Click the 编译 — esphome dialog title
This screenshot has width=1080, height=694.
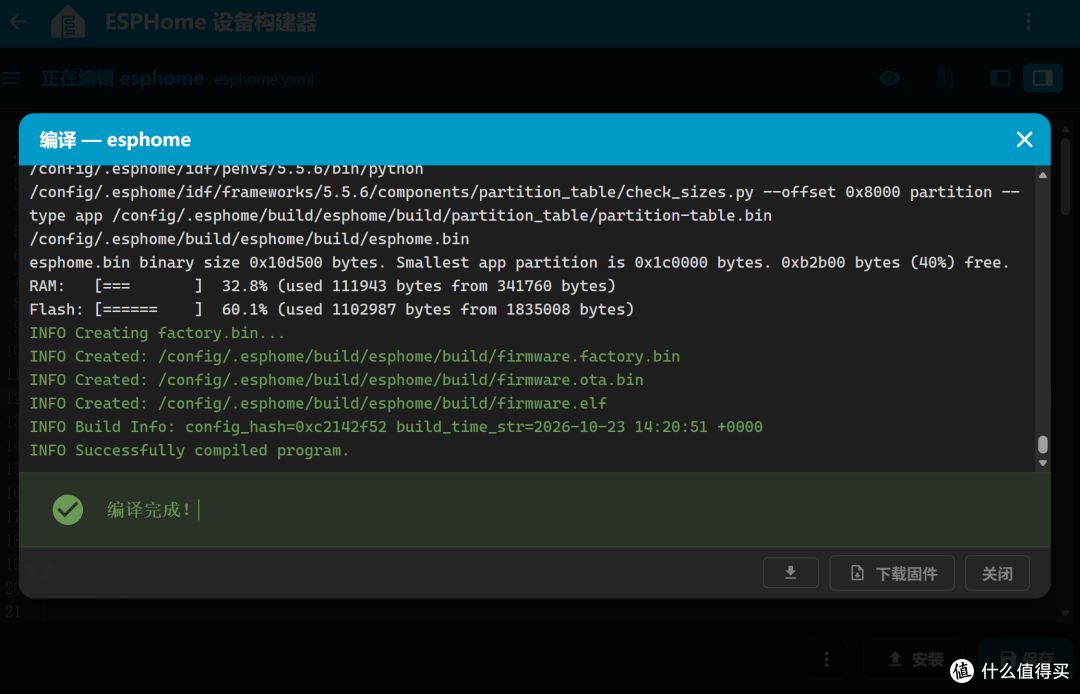click(115, 140)
